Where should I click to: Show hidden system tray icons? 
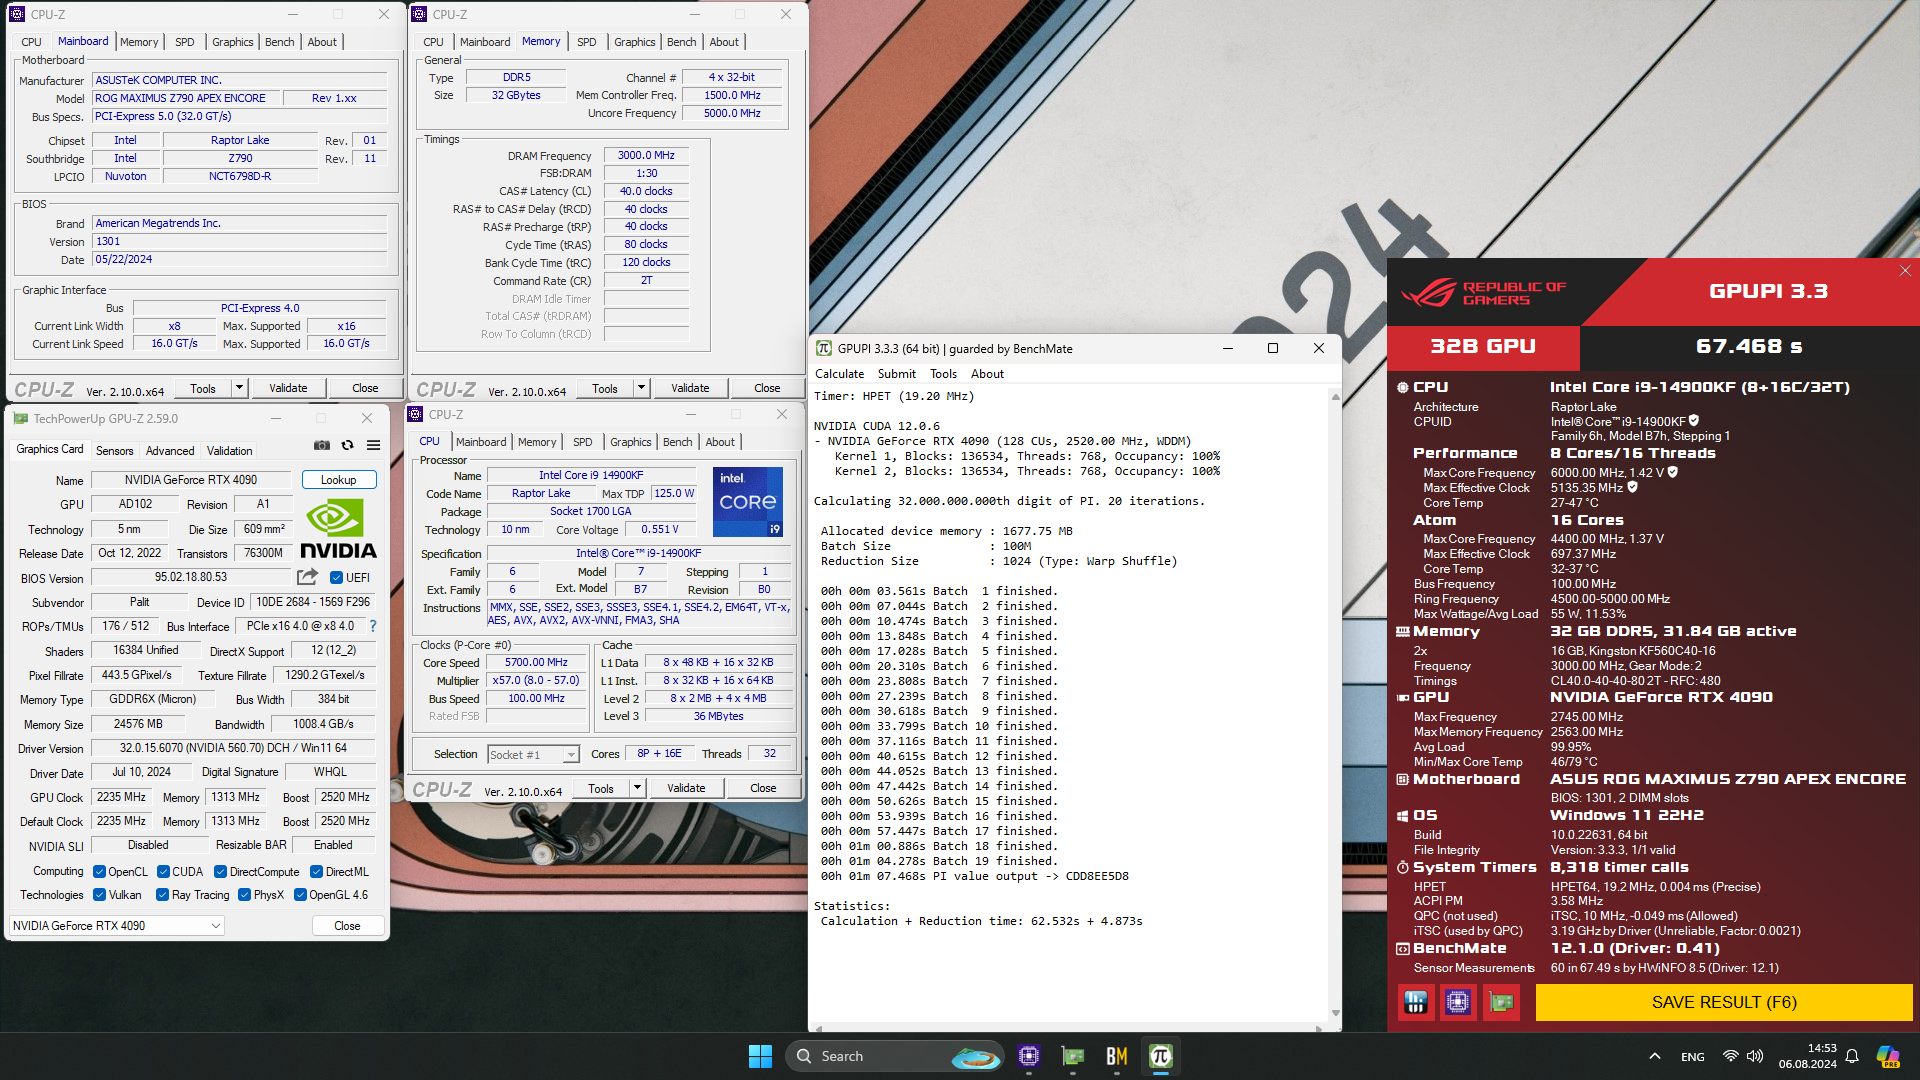(x=1655, y=1056)
